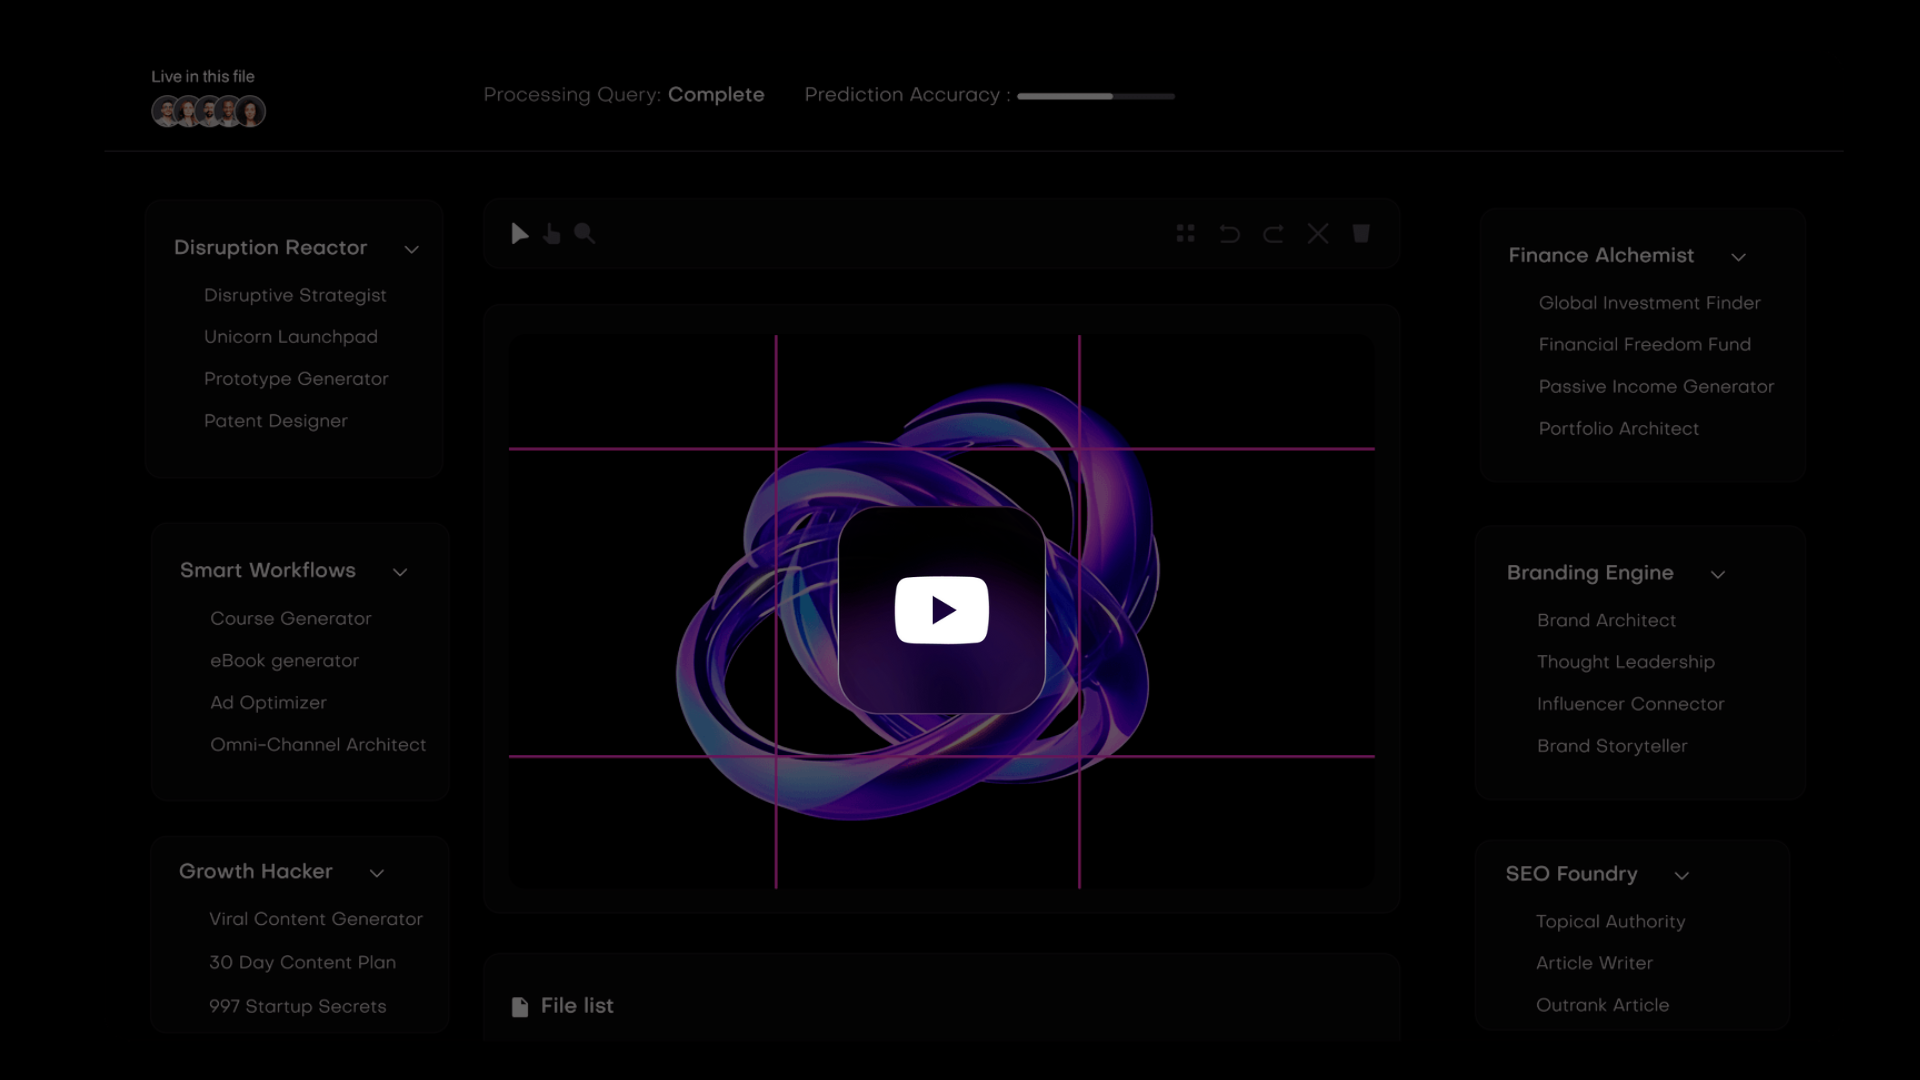This screenshot has height=1080, width=1920.
Task: Collapse the Disruption Reactor panel
Action: [412, 249]
